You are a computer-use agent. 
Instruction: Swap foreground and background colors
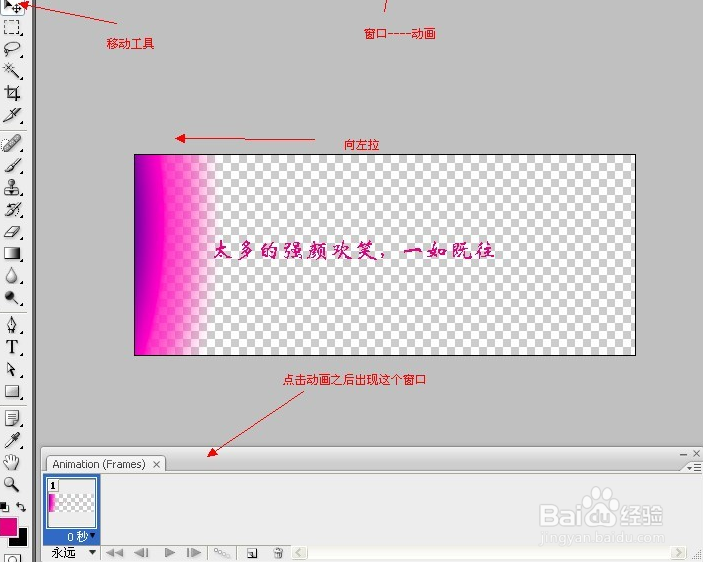tap(21, 507)
